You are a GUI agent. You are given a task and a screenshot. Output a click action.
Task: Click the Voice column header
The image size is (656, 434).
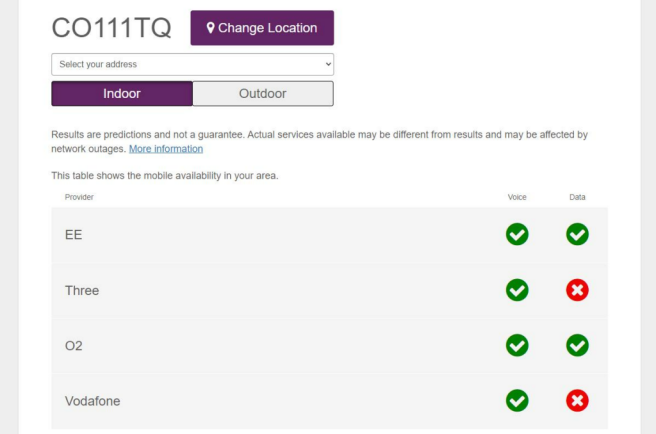point(517,197)
